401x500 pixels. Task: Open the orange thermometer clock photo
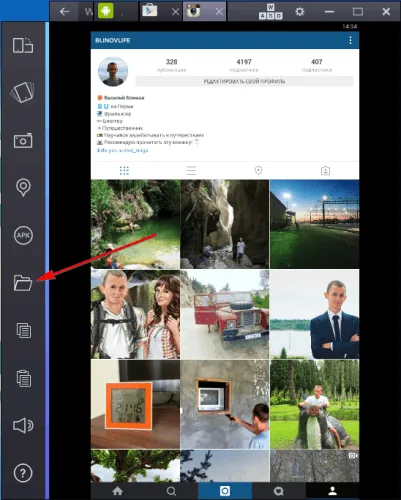point(135,404)
